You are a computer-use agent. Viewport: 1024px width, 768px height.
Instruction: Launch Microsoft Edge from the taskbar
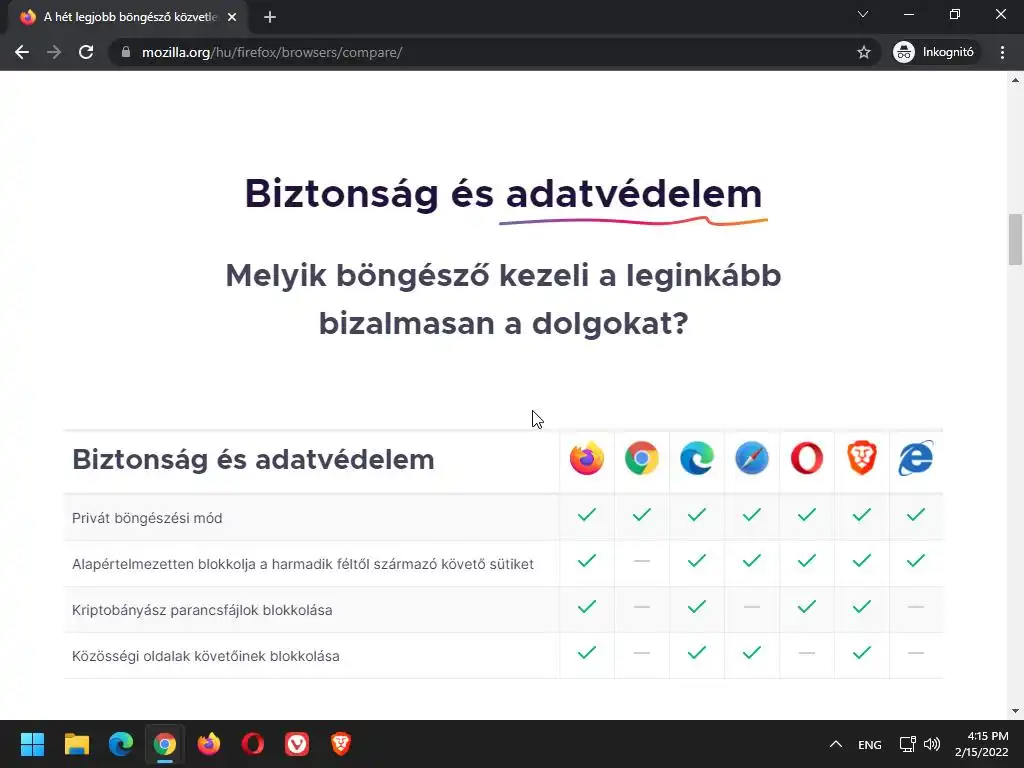point(121,744)
